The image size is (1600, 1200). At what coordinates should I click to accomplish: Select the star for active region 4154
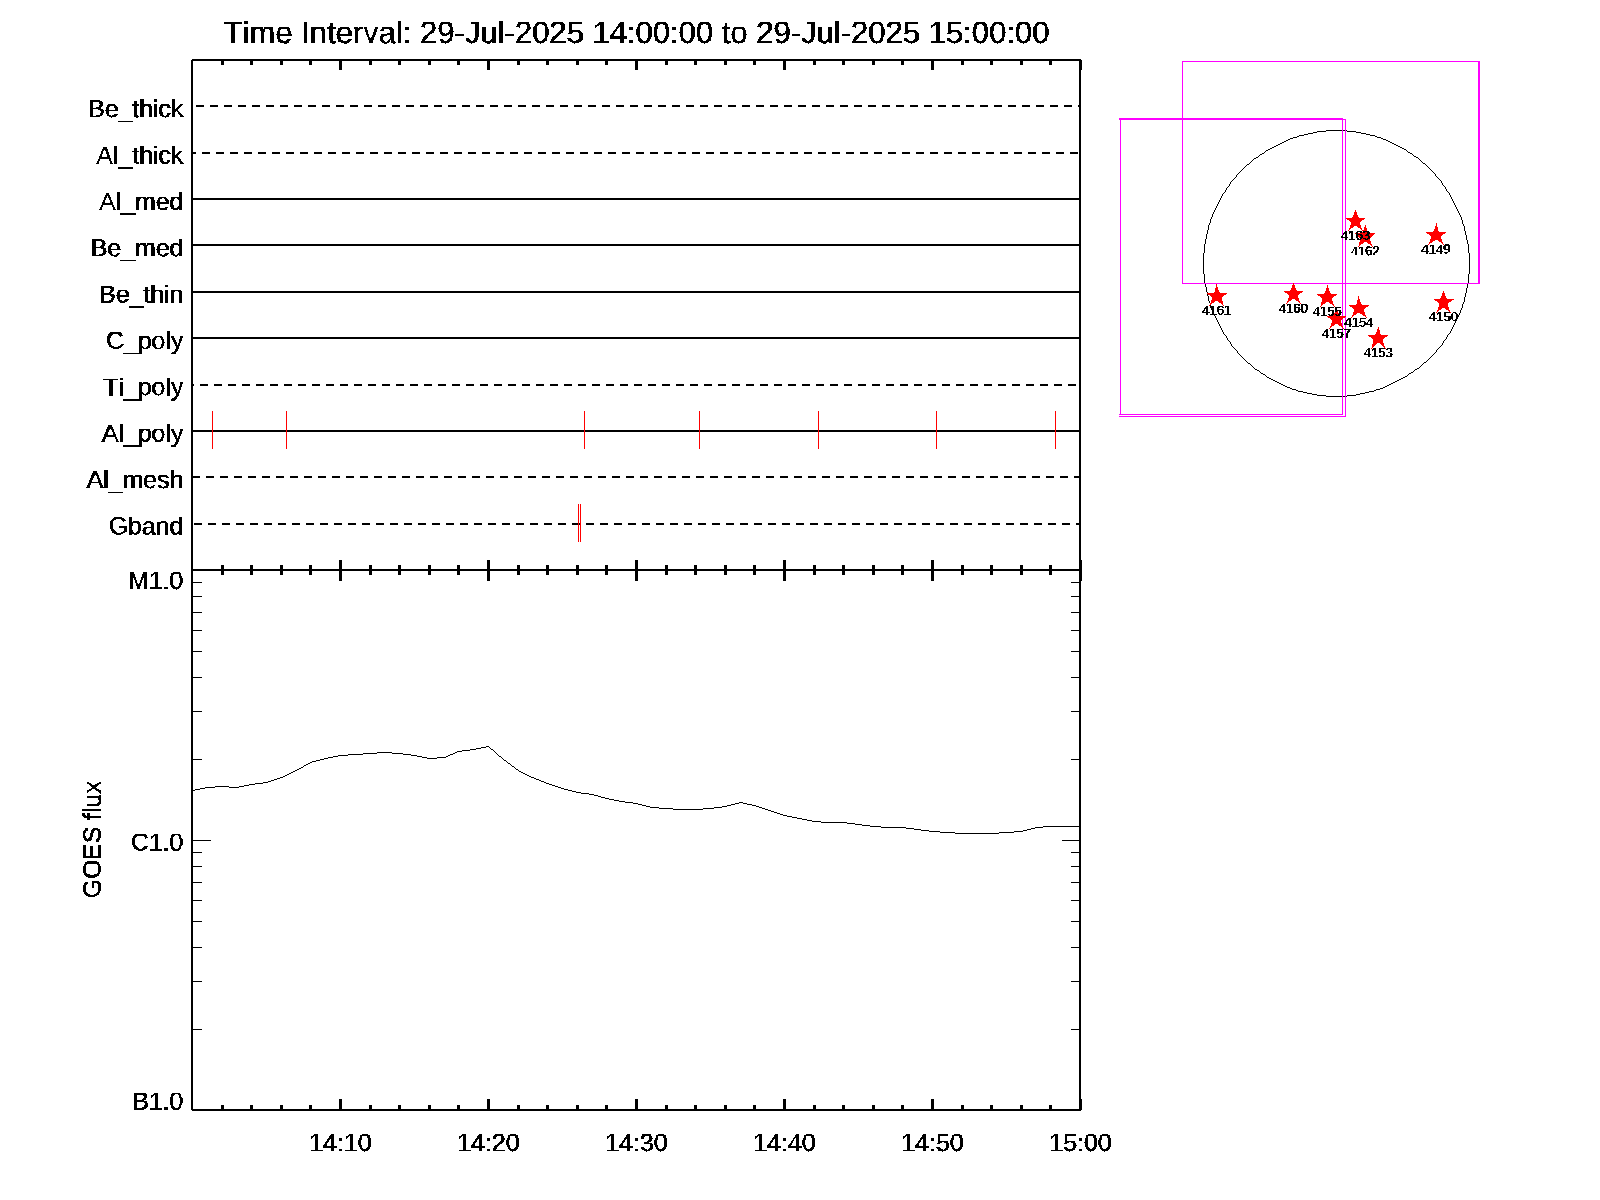coord(1358,308)
